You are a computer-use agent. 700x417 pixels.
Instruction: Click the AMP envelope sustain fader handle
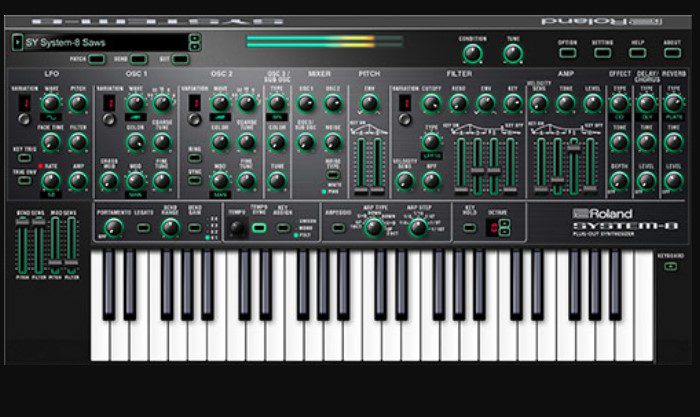(574, 148)
